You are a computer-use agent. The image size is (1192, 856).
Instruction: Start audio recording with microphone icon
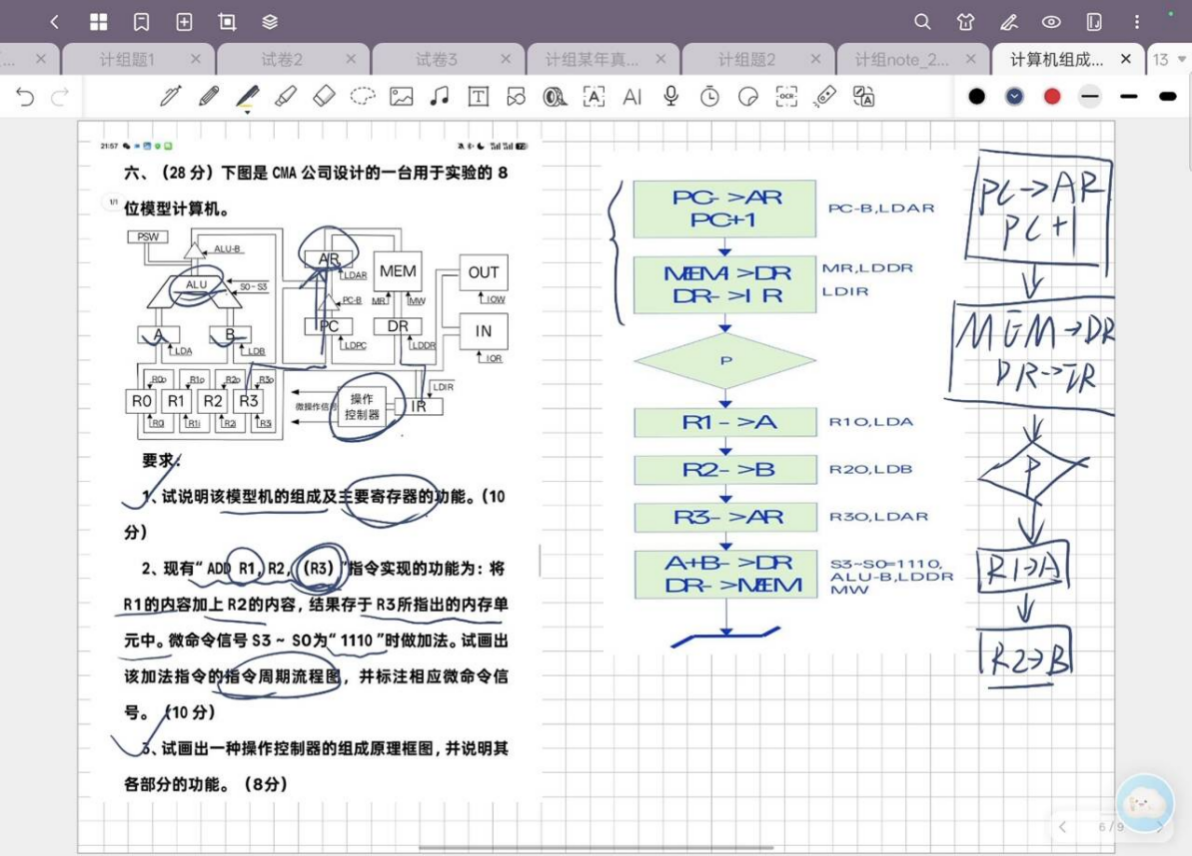pyautogui.click(x=671, y=96)
